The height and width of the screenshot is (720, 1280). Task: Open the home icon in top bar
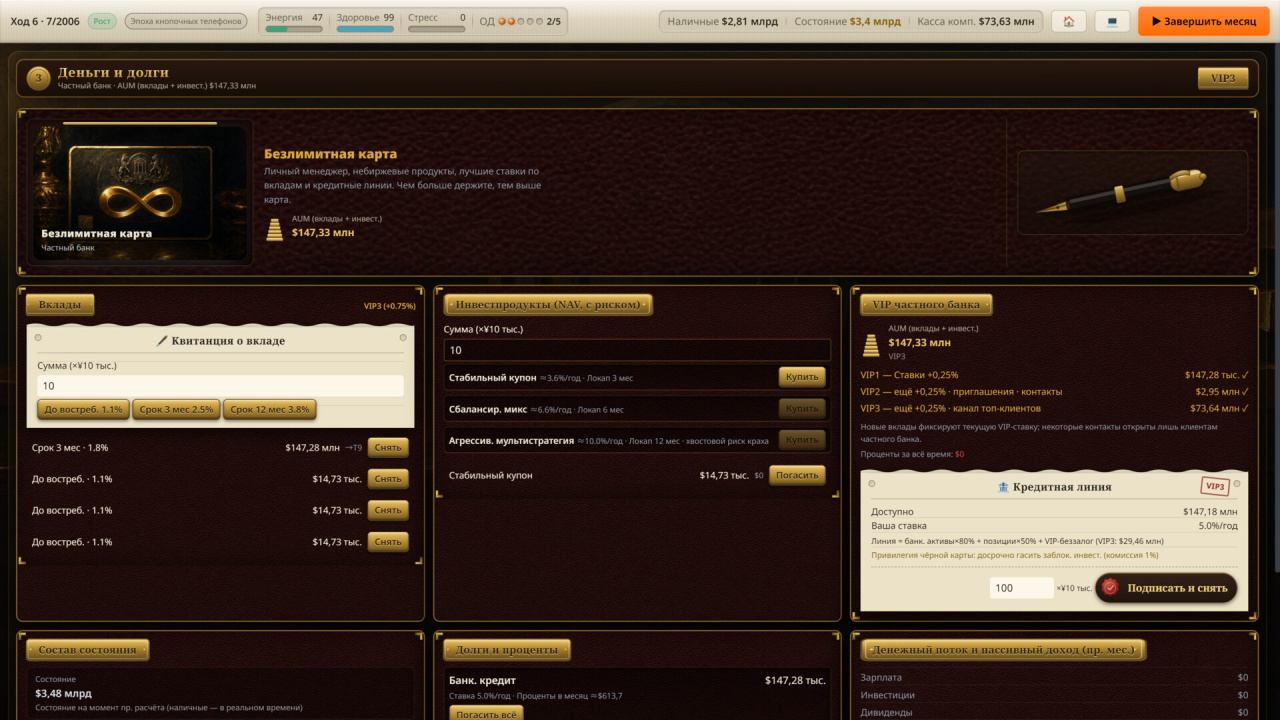[1069, 21]
